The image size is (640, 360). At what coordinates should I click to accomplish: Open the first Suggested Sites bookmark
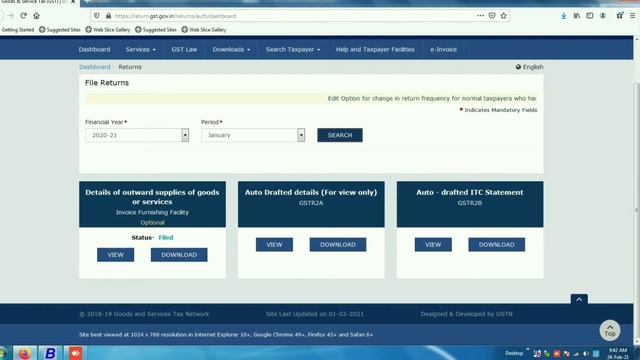60,30
